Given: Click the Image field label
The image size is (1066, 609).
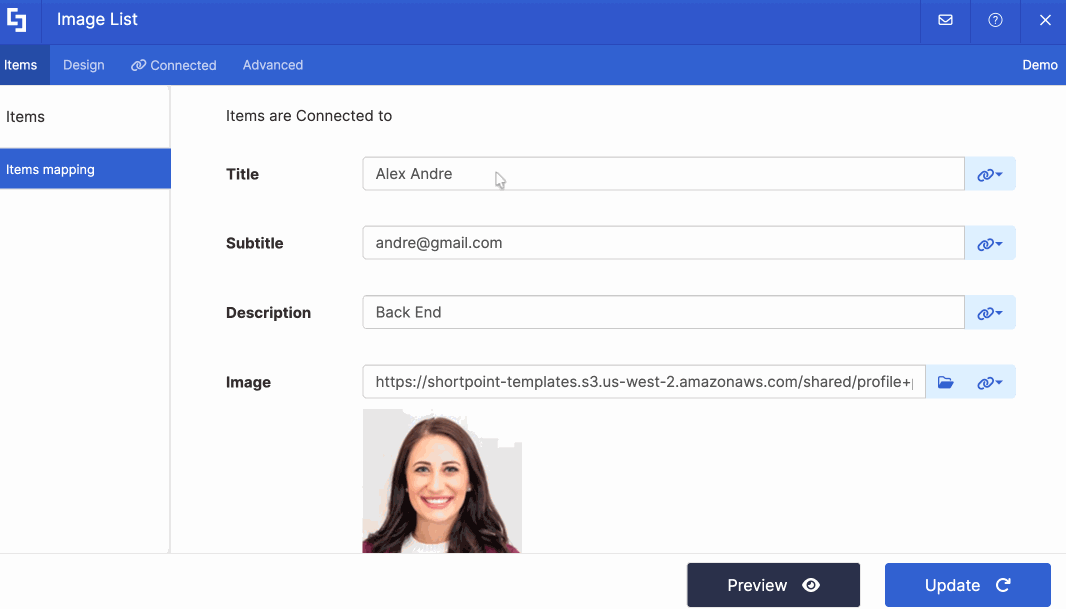Looking at the screenshot, I should pos(248,383).
